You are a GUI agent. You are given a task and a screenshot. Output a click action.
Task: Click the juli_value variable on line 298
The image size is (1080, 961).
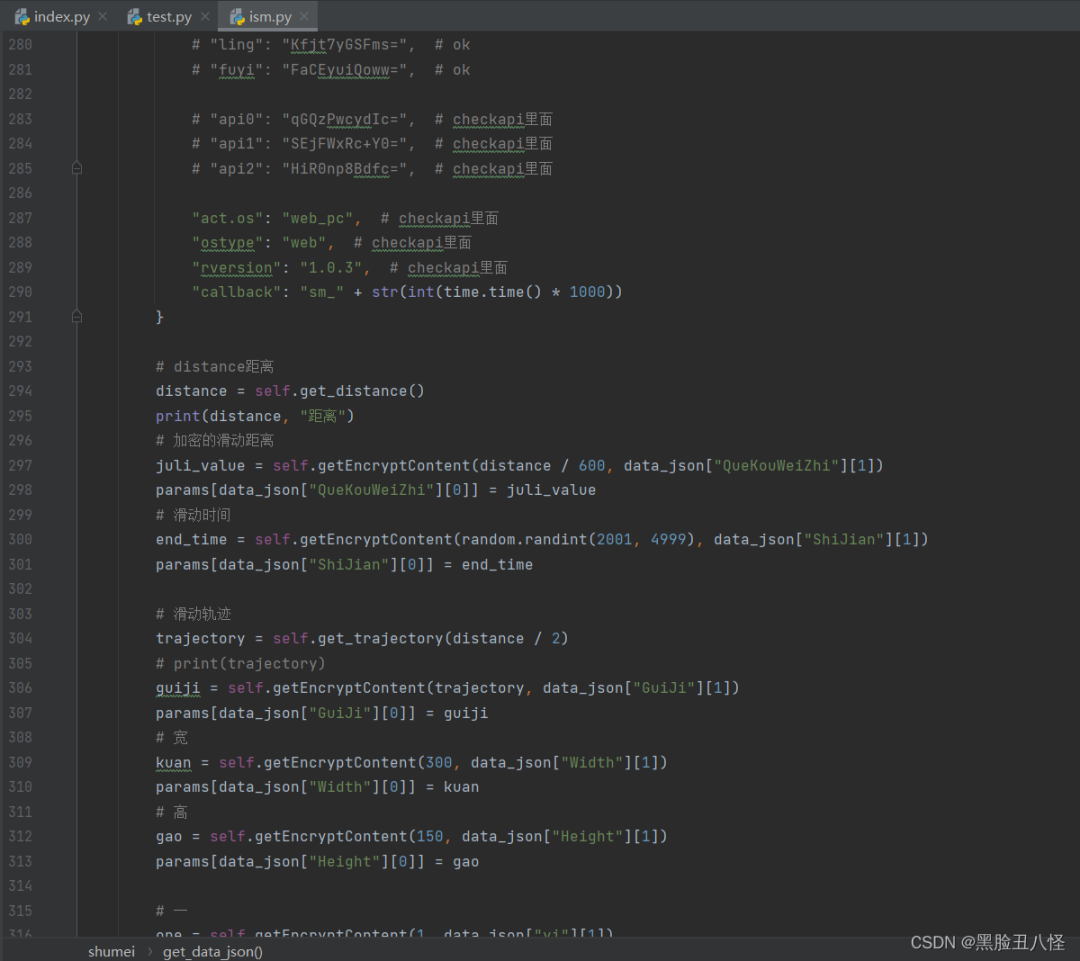551,490
